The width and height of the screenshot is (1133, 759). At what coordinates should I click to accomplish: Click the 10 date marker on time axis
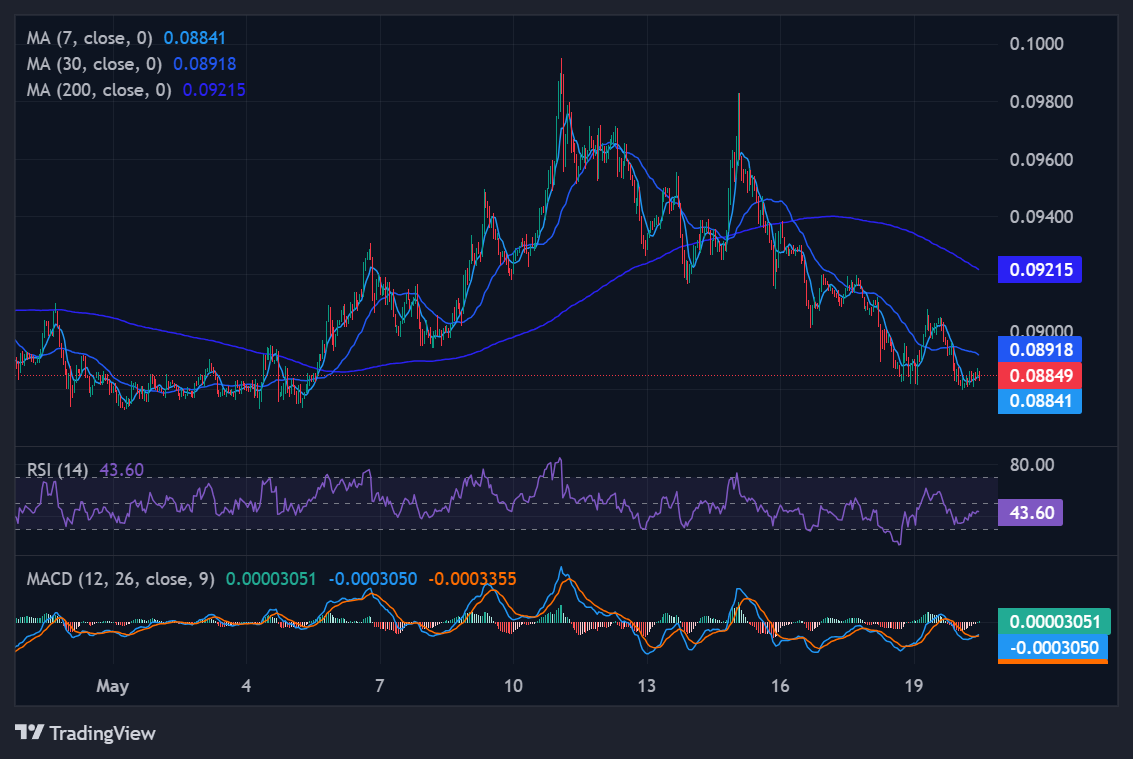tap(513, 685)
